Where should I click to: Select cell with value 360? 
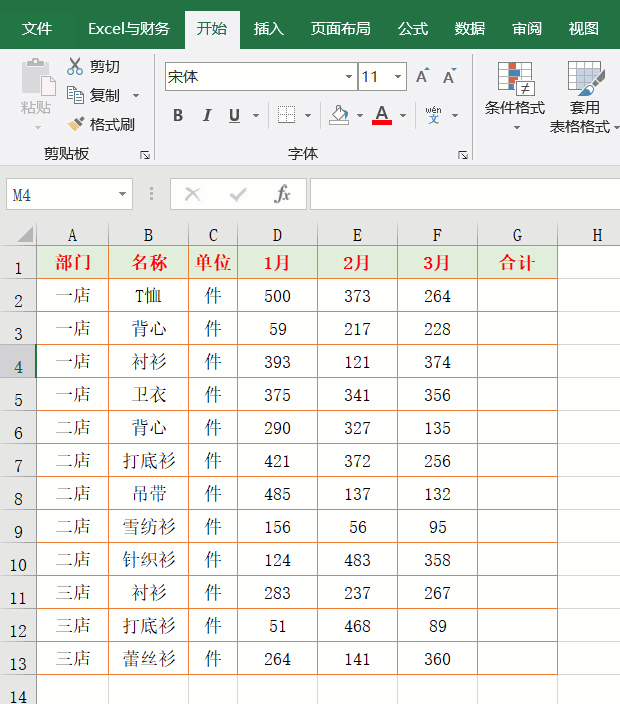coord(437,658)
